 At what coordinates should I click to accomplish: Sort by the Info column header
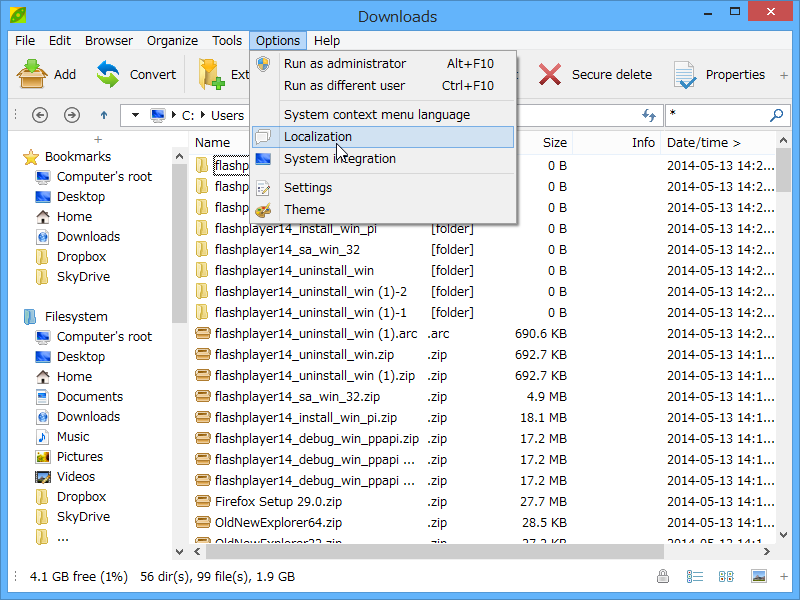click(x=643, y=143)
